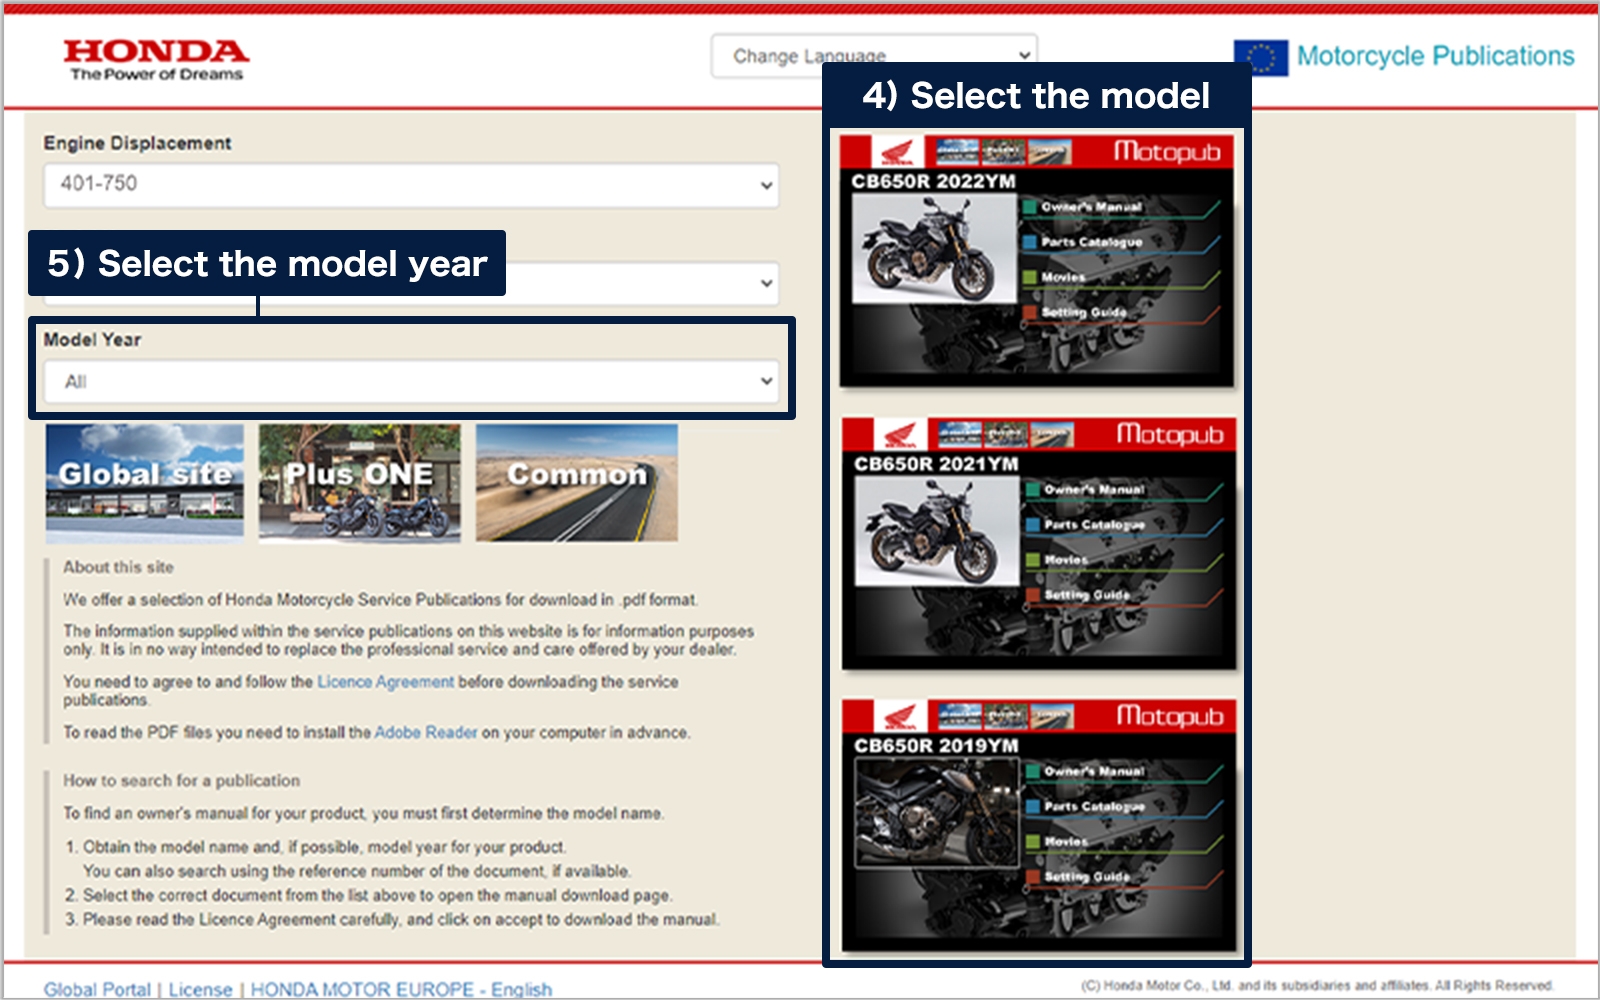Select Movies under CB650R 2019YM
Viewport: 1600px width, 1000px height.
pyautogui.click(x=1066, y=842)
